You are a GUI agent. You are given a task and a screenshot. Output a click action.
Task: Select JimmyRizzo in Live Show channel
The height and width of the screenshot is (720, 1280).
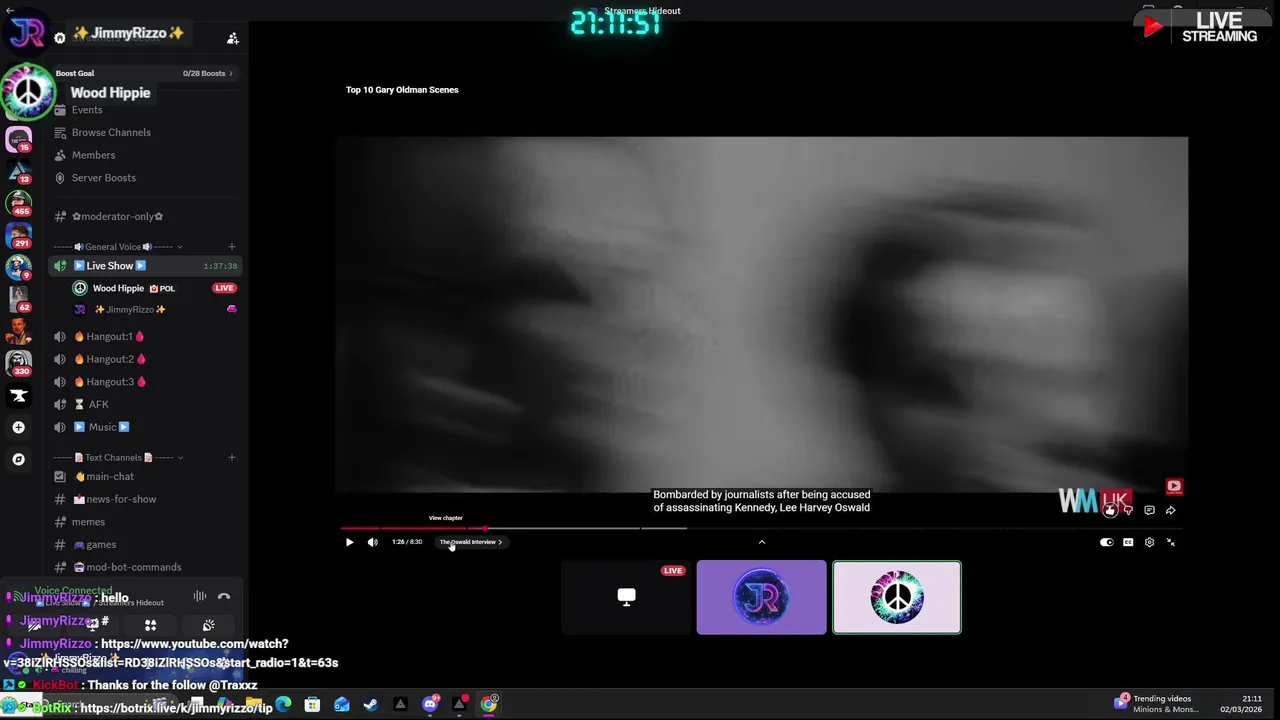pos(130,310)
